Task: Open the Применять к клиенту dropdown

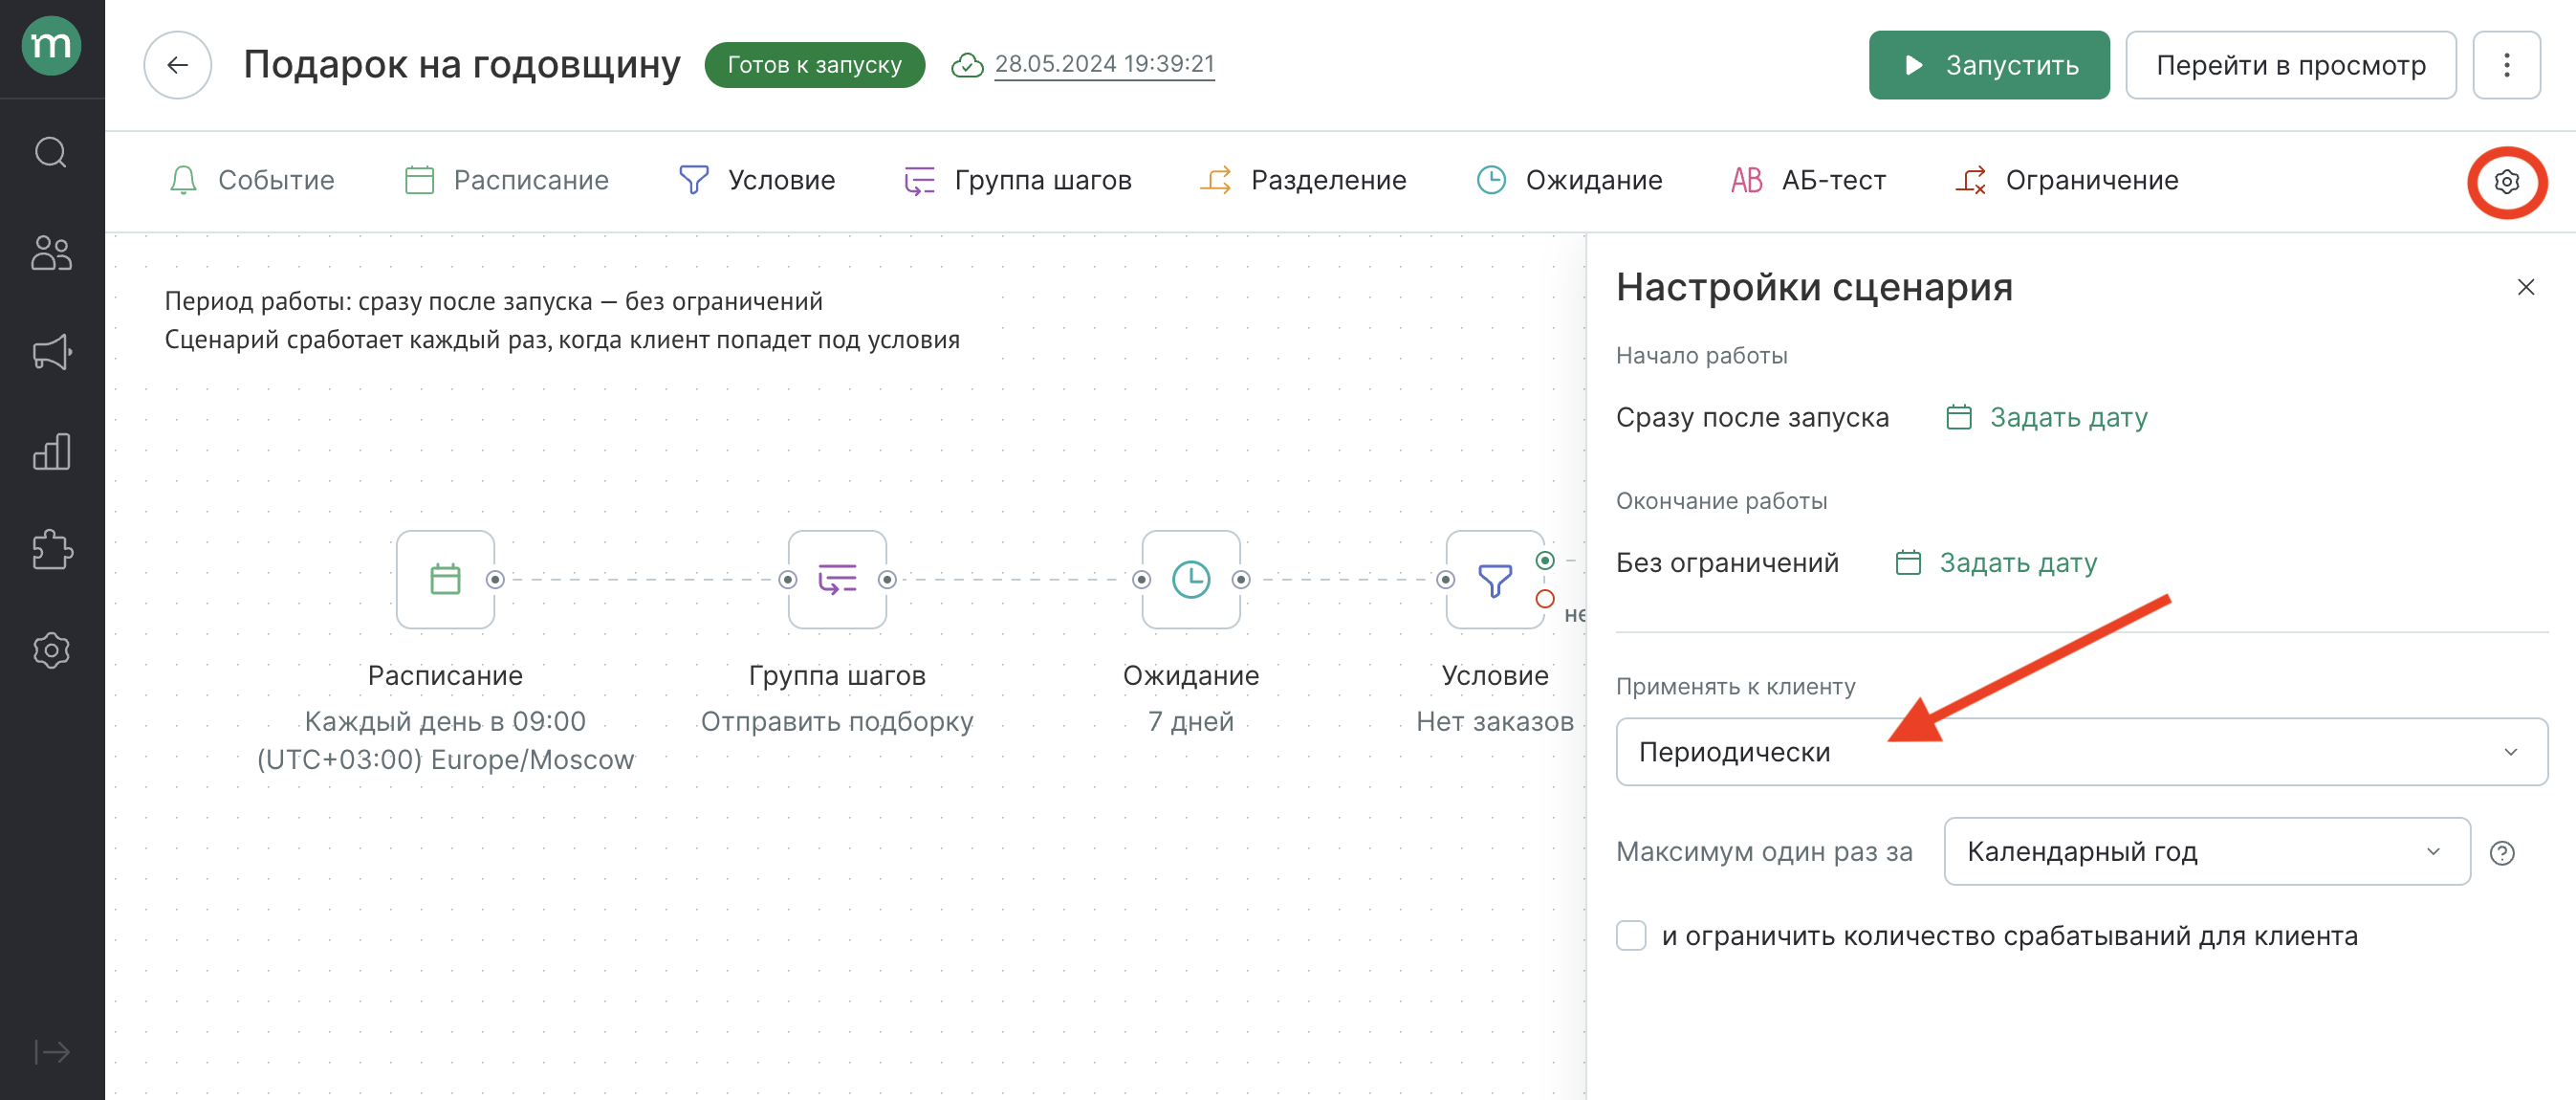Action: (x=2081, y=752)
